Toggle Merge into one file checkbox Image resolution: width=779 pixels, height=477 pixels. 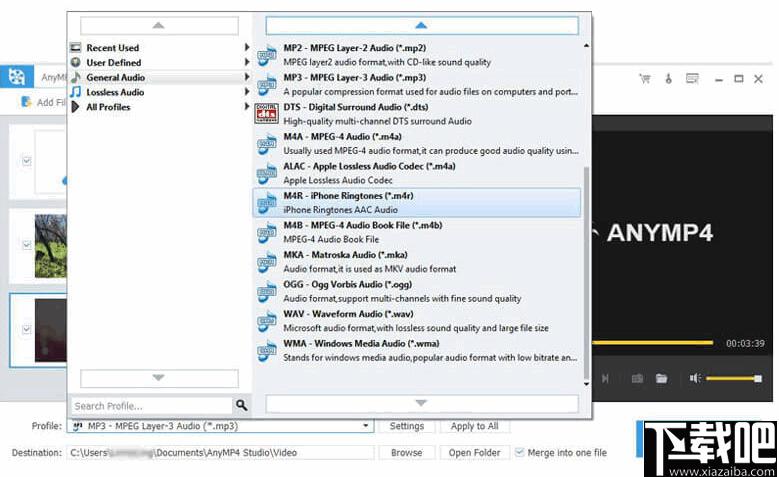519,452
